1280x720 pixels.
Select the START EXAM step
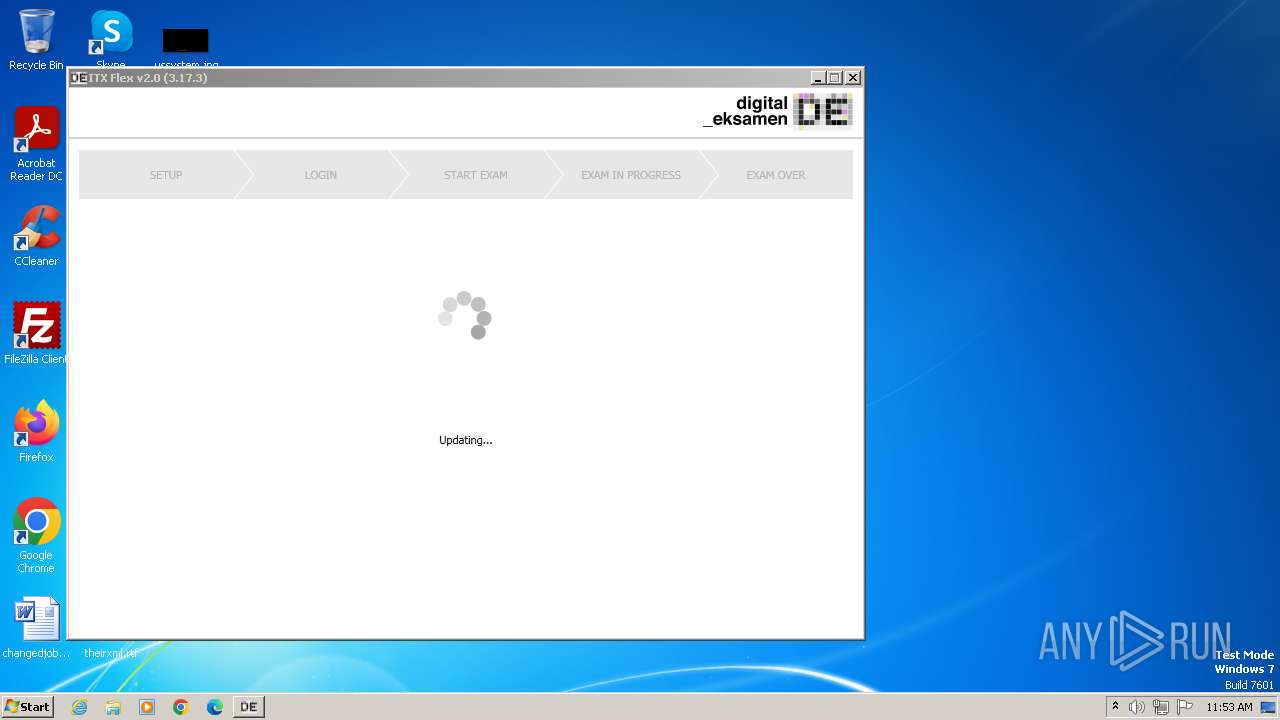476,175
